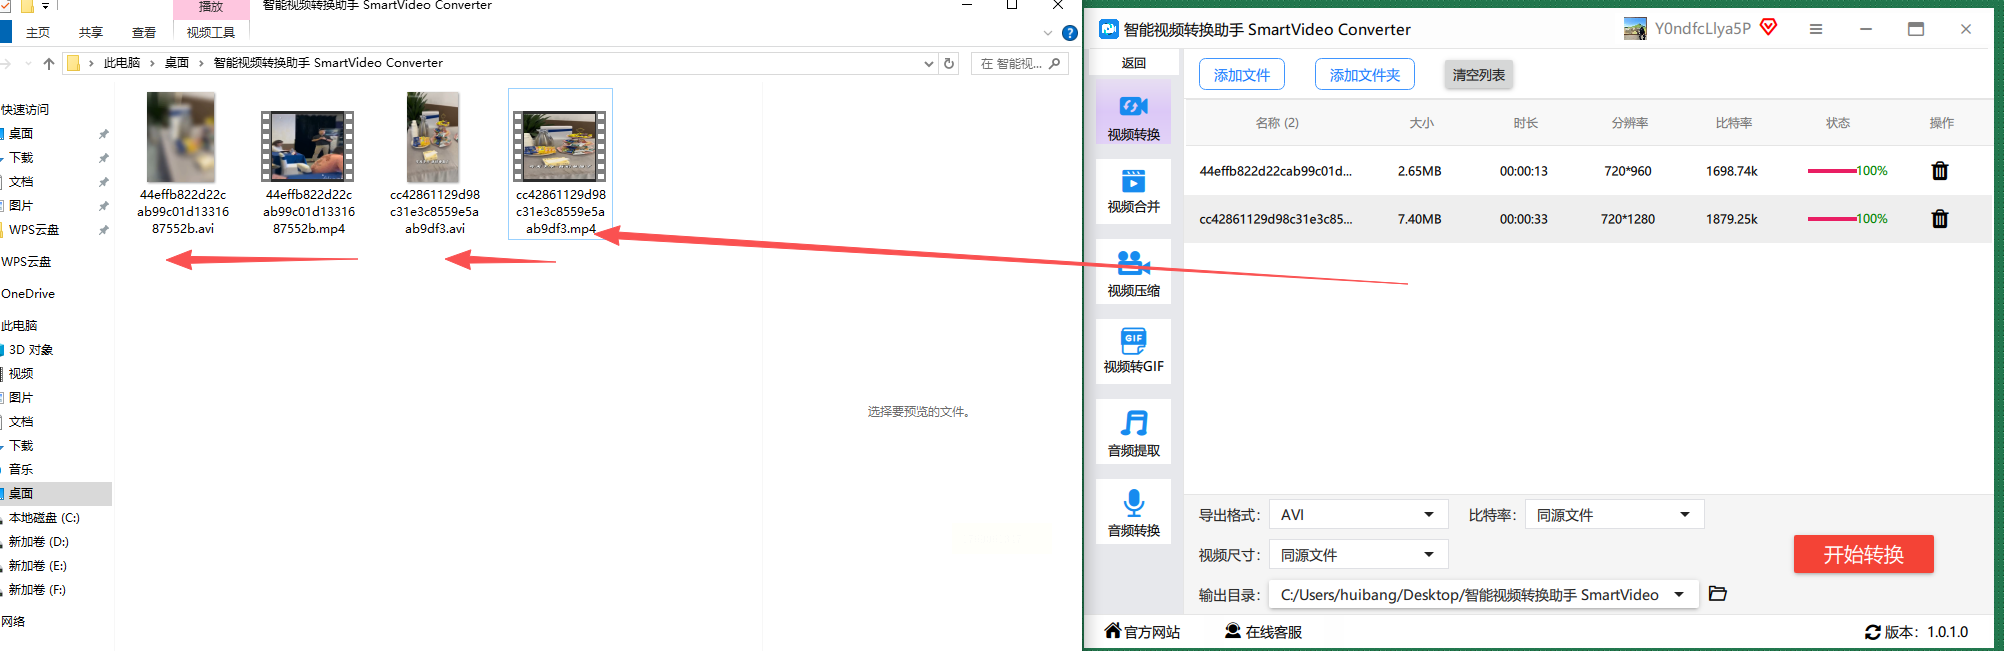This screenshot has width=2004, height=651.
Task: Select 本地磁盘 (C:) drive
Action: 44,518
